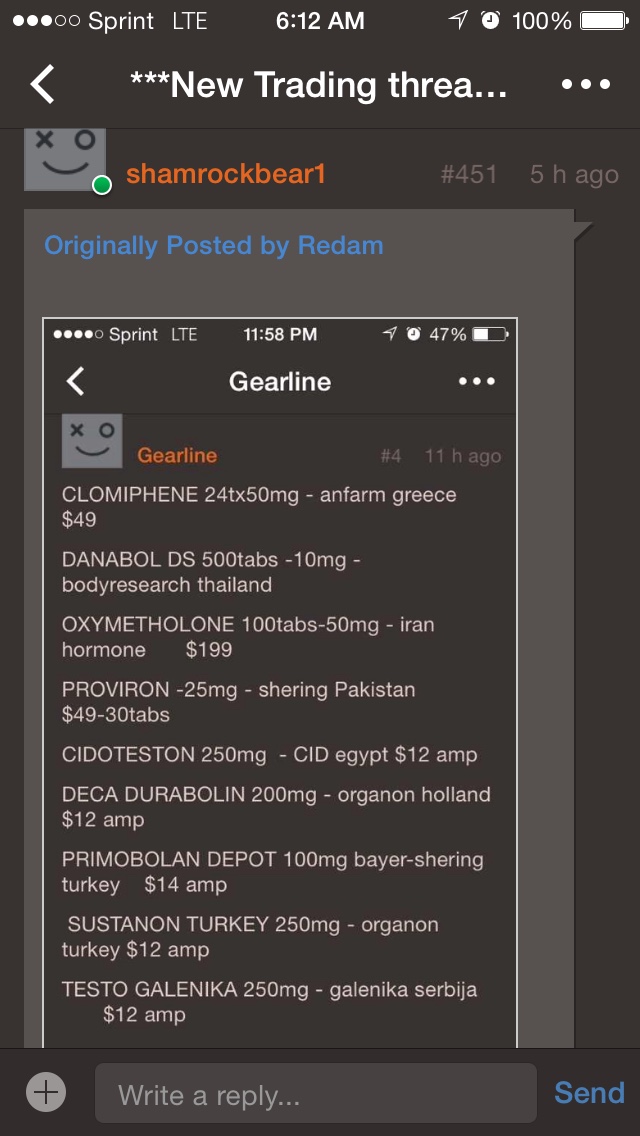Open the three-dot thread options menu
640x1136 pixels.
[x=585, y=85]
